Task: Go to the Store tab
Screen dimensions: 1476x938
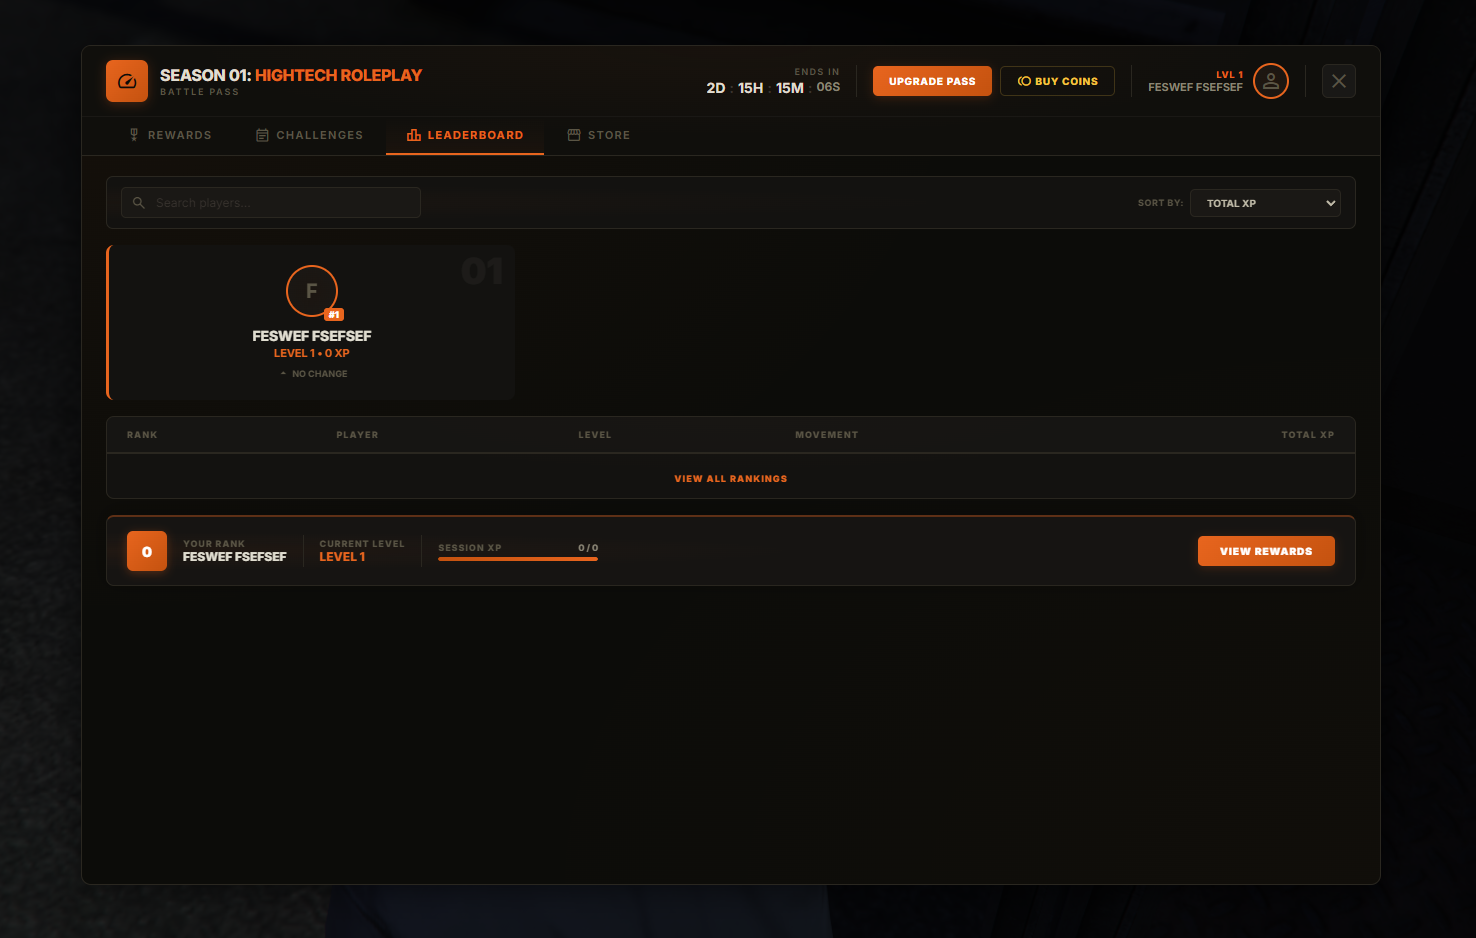Action: (x=599, y=135)
